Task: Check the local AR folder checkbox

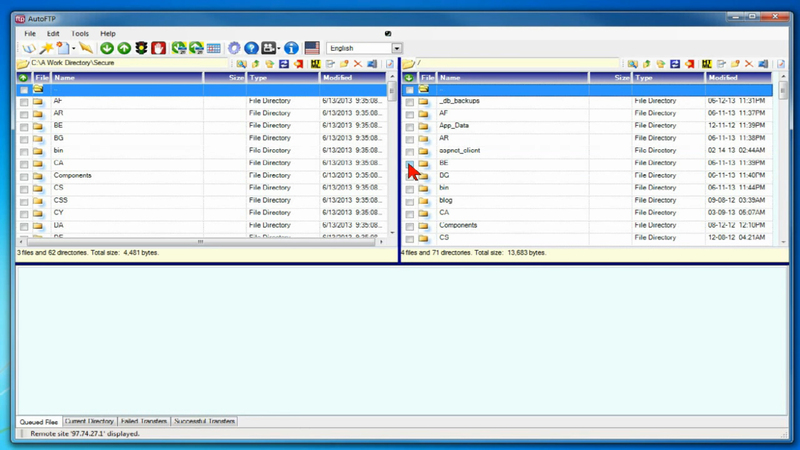Action: click(24, 114)
